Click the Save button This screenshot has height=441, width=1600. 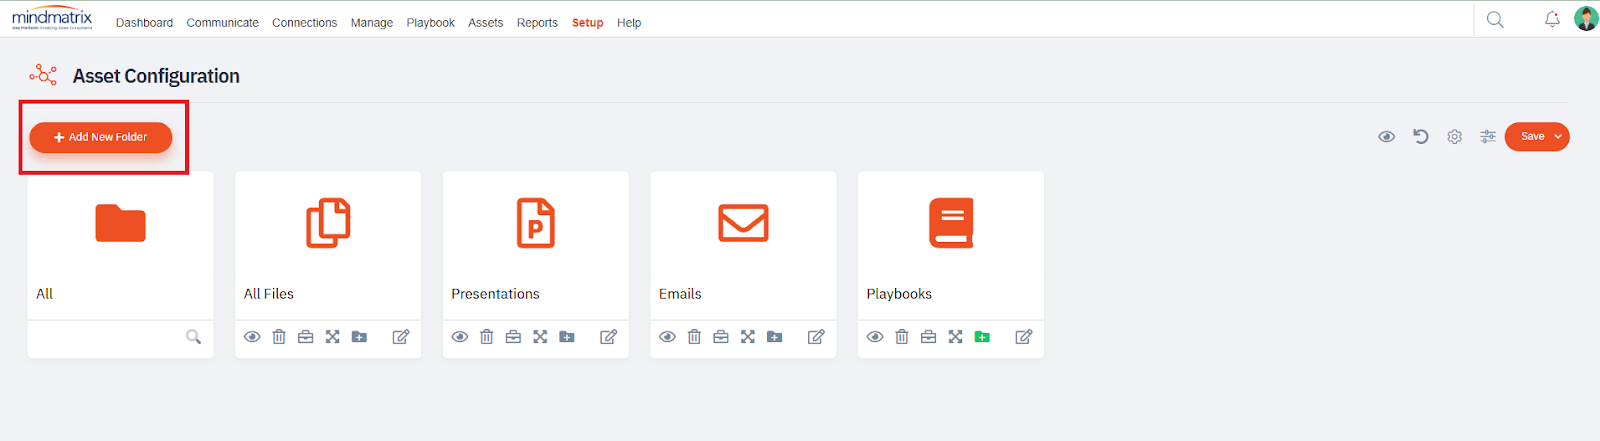tap(1531, 137)
